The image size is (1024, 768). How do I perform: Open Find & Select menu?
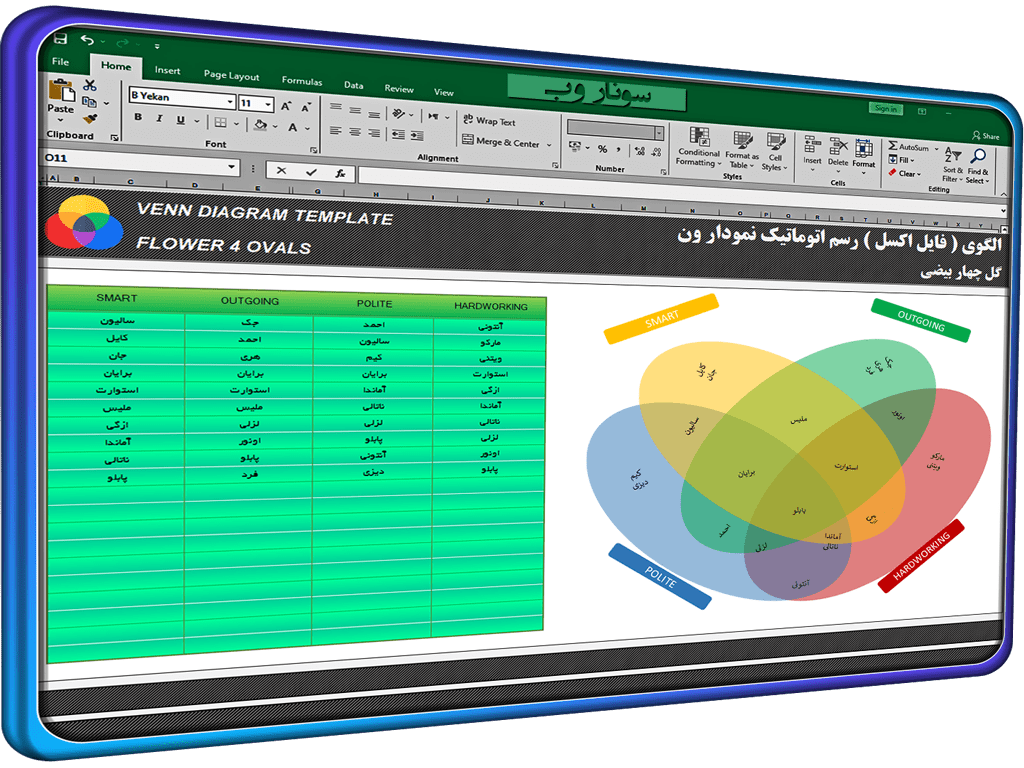(x=978, y=167)
